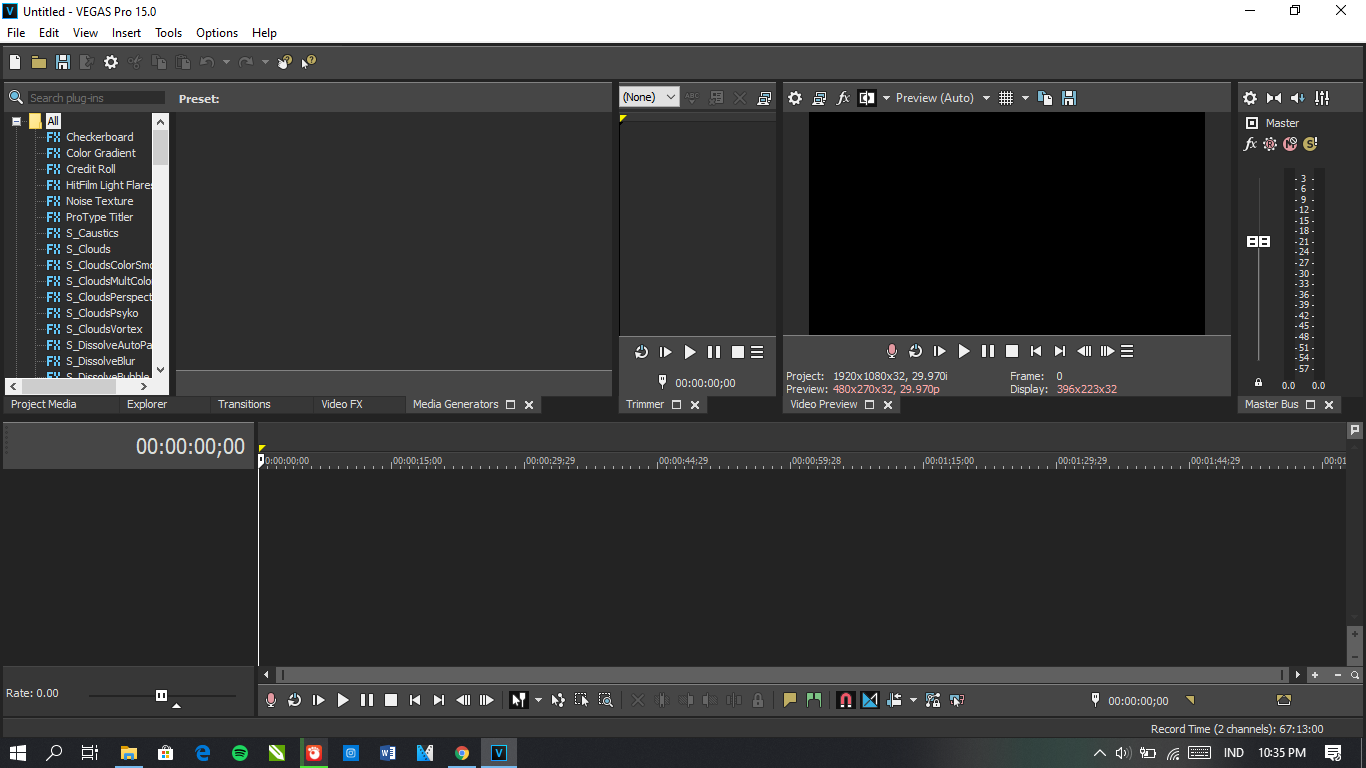Toggle Dim Output speaker icon

click(1298, 98)
